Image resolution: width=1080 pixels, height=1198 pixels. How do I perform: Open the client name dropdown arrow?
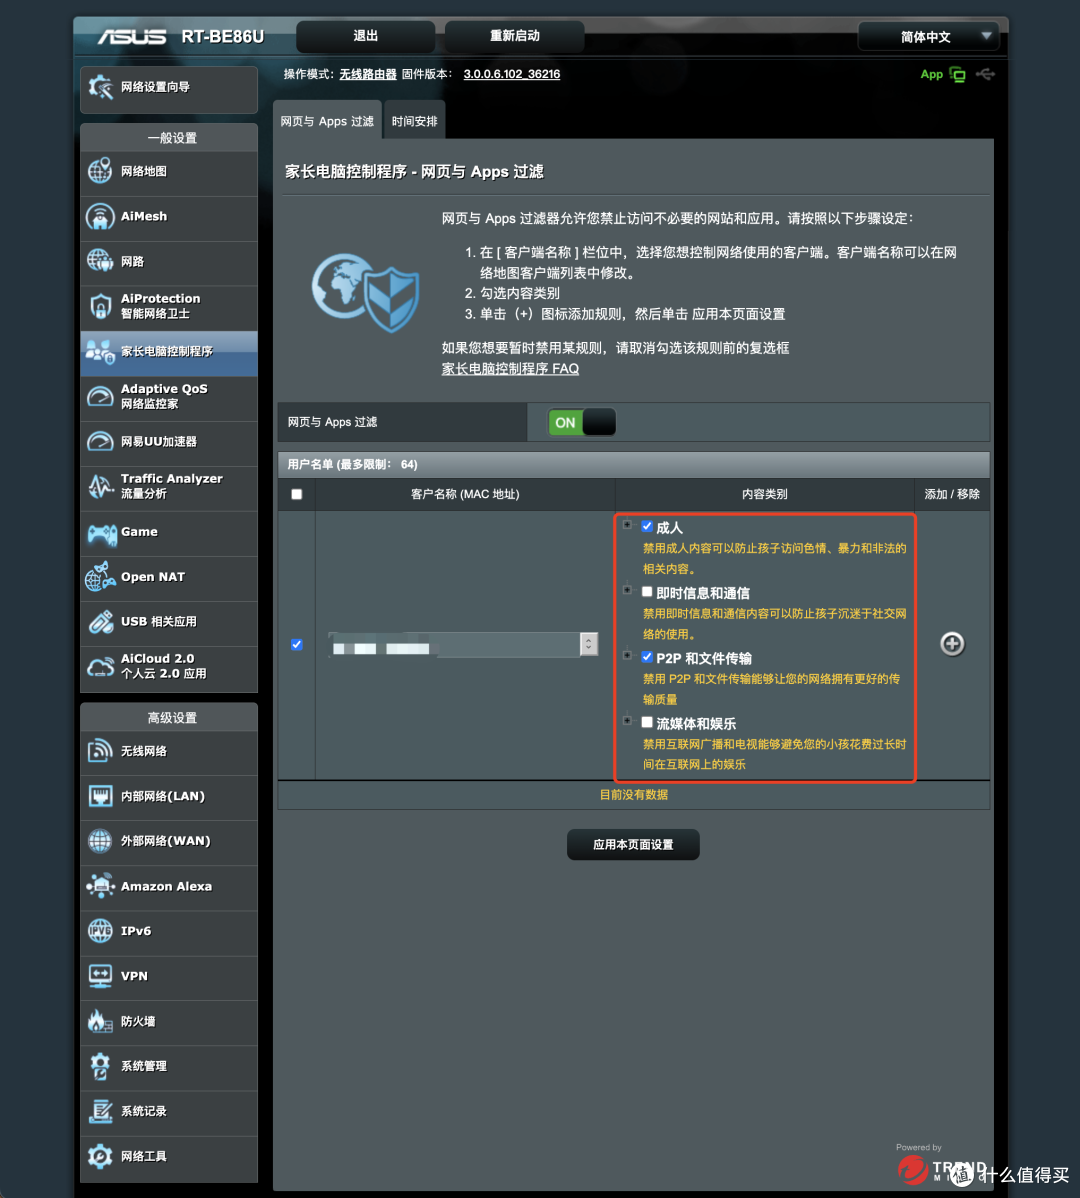pyautogui.click(x=589, y=644)
